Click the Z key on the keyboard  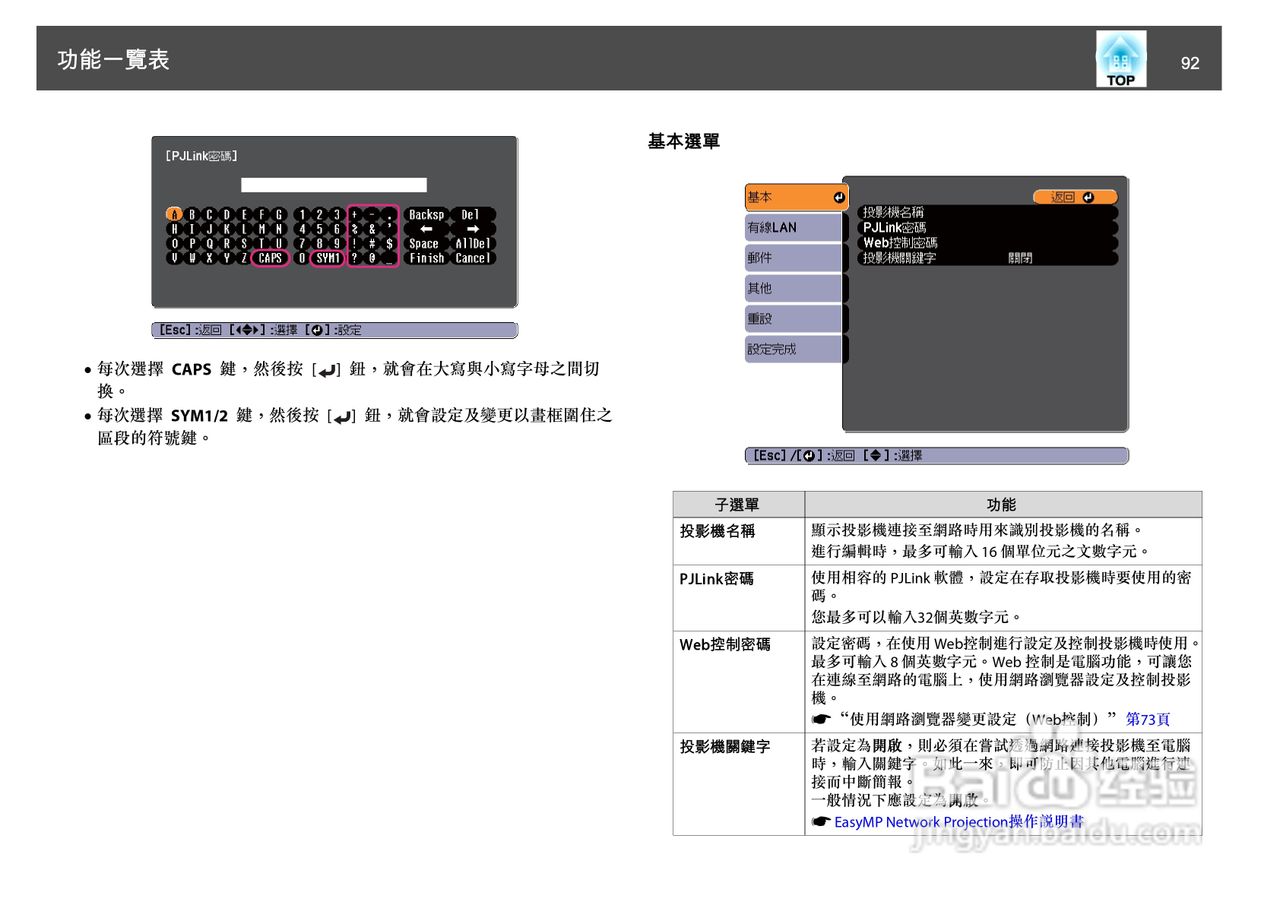tap(244, 258)
